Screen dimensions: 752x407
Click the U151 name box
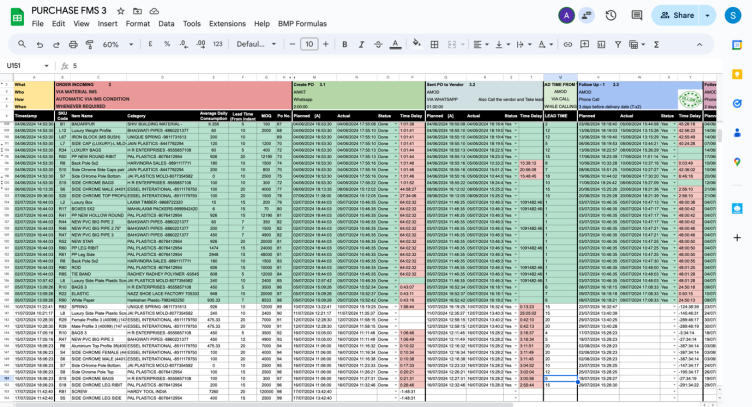23,66
